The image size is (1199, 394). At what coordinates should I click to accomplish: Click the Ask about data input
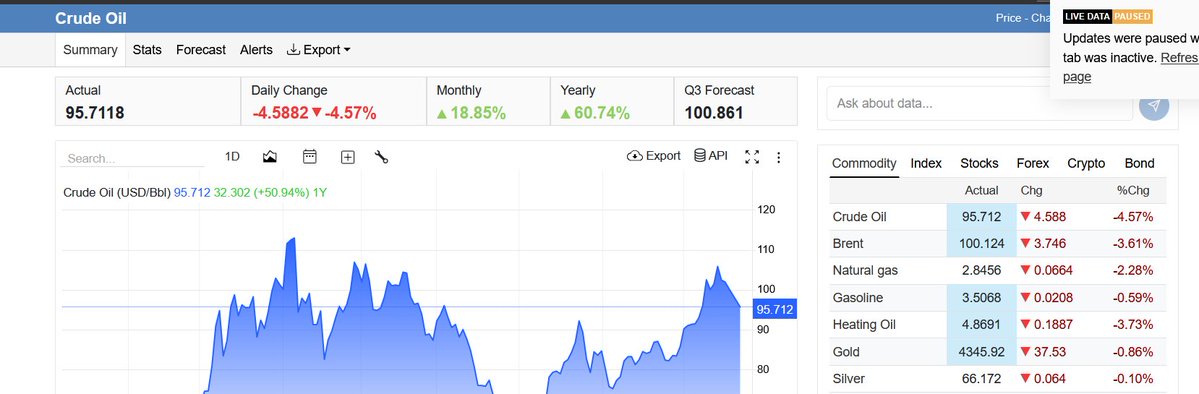[x=980, y=103]
